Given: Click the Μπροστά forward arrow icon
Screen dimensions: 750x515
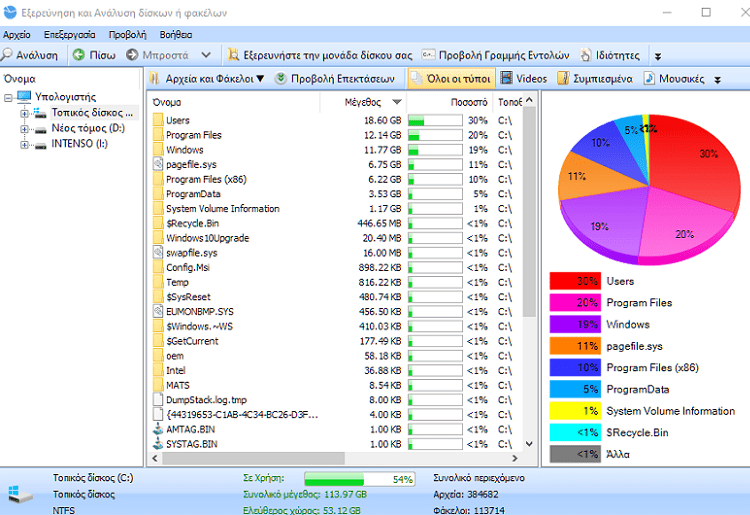Looking at the screenshot, I should tap(132, 55).
